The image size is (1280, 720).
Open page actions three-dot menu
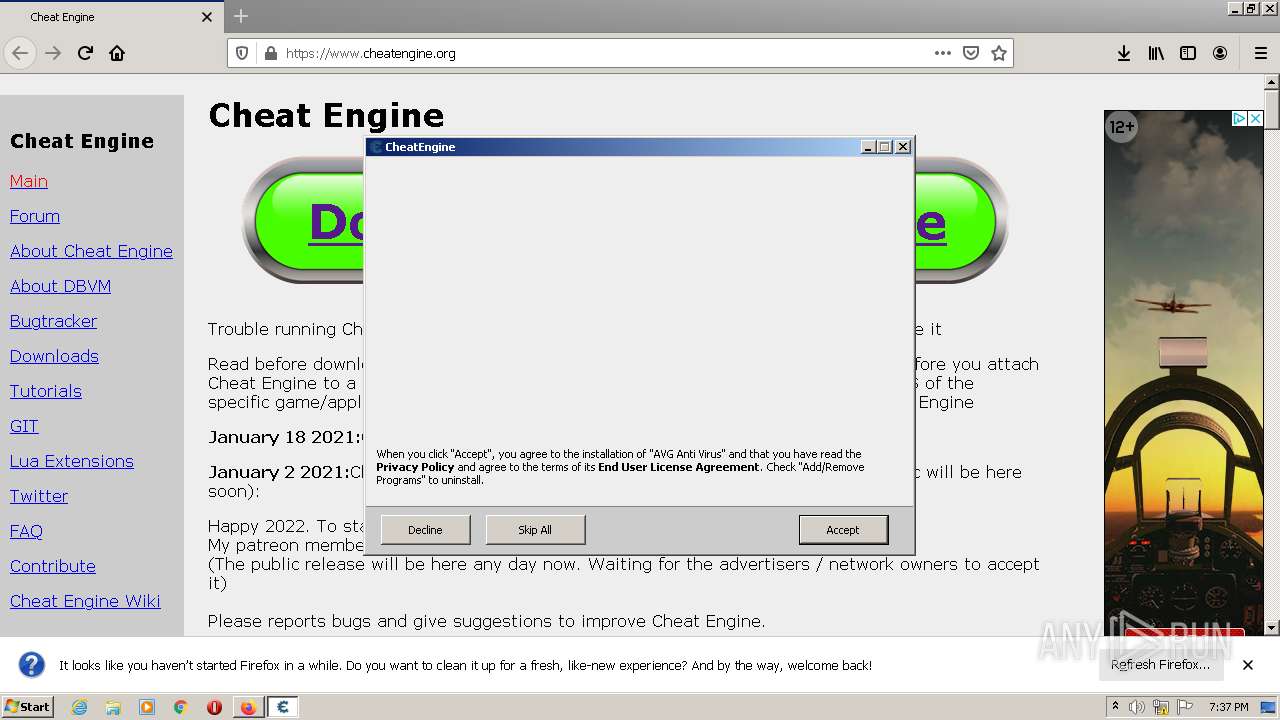943,53
